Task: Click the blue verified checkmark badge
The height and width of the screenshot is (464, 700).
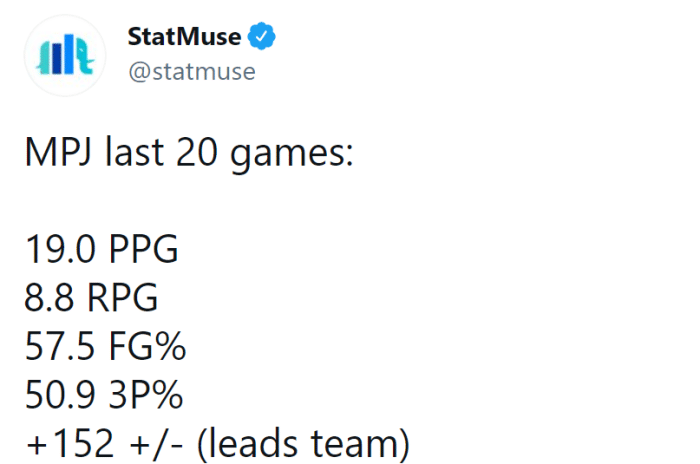Action: pyautogui.click(x=262, y=38)
